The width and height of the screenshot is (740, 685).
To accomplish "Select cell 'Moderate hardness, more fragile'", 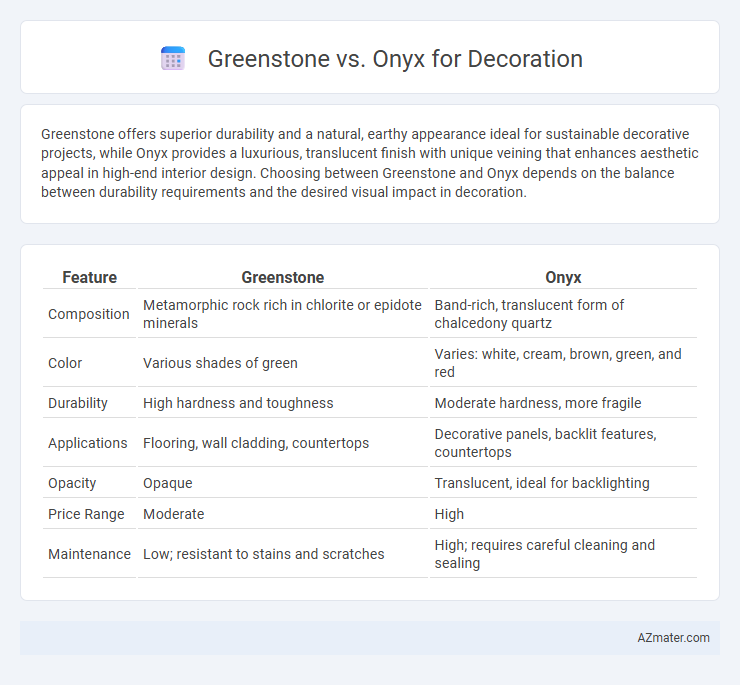I will click(563, 403).
